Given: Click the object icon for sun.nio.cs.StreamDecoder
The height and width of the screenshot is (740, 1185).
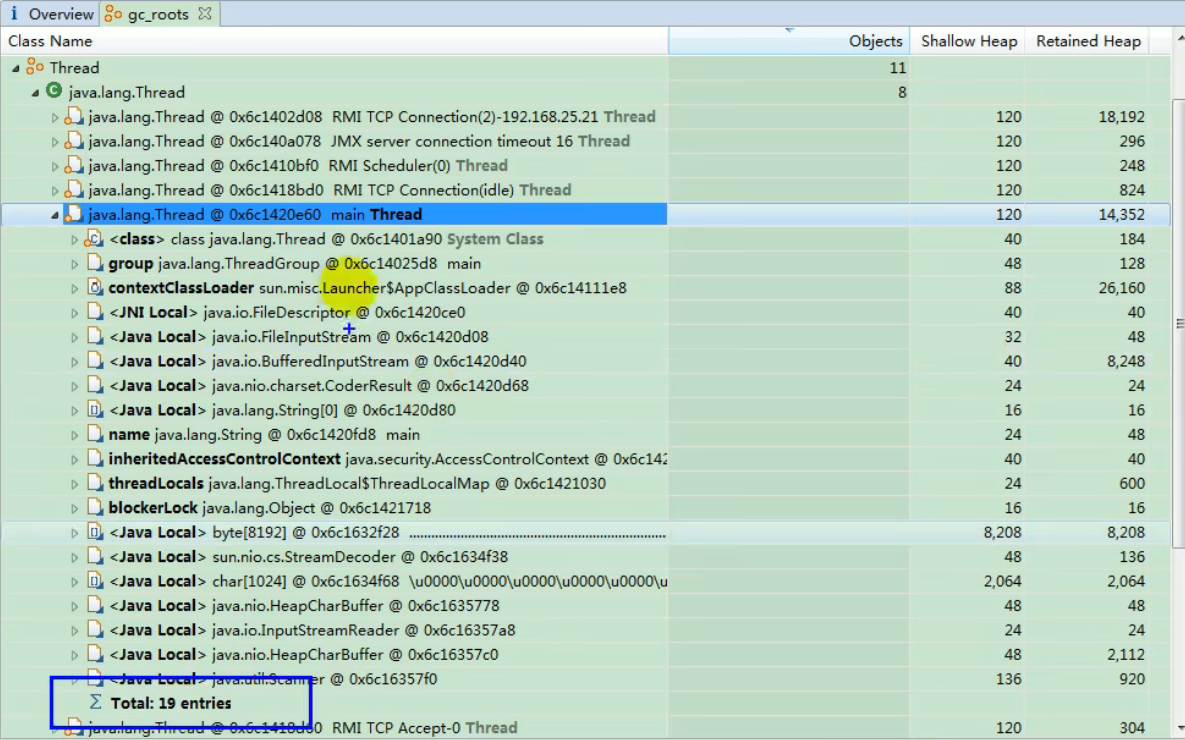Looking at the screenshot, I should coord(94,556).
